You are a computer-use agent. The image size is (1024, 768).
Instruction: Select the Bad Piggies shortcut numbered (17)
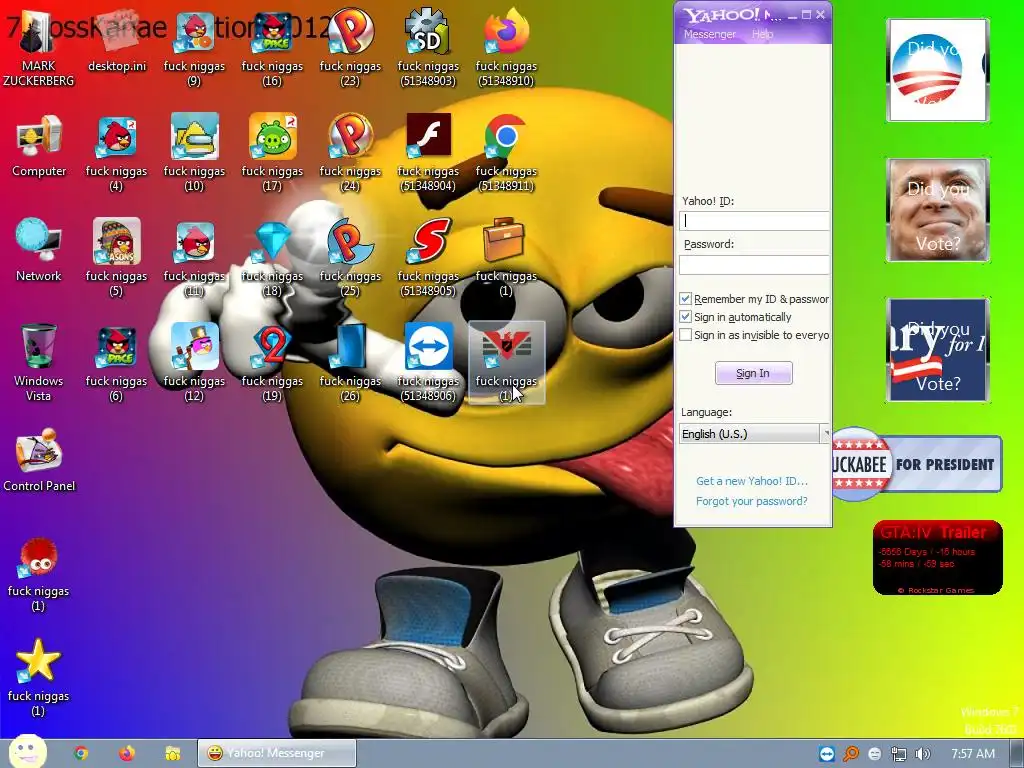[272, 152]
